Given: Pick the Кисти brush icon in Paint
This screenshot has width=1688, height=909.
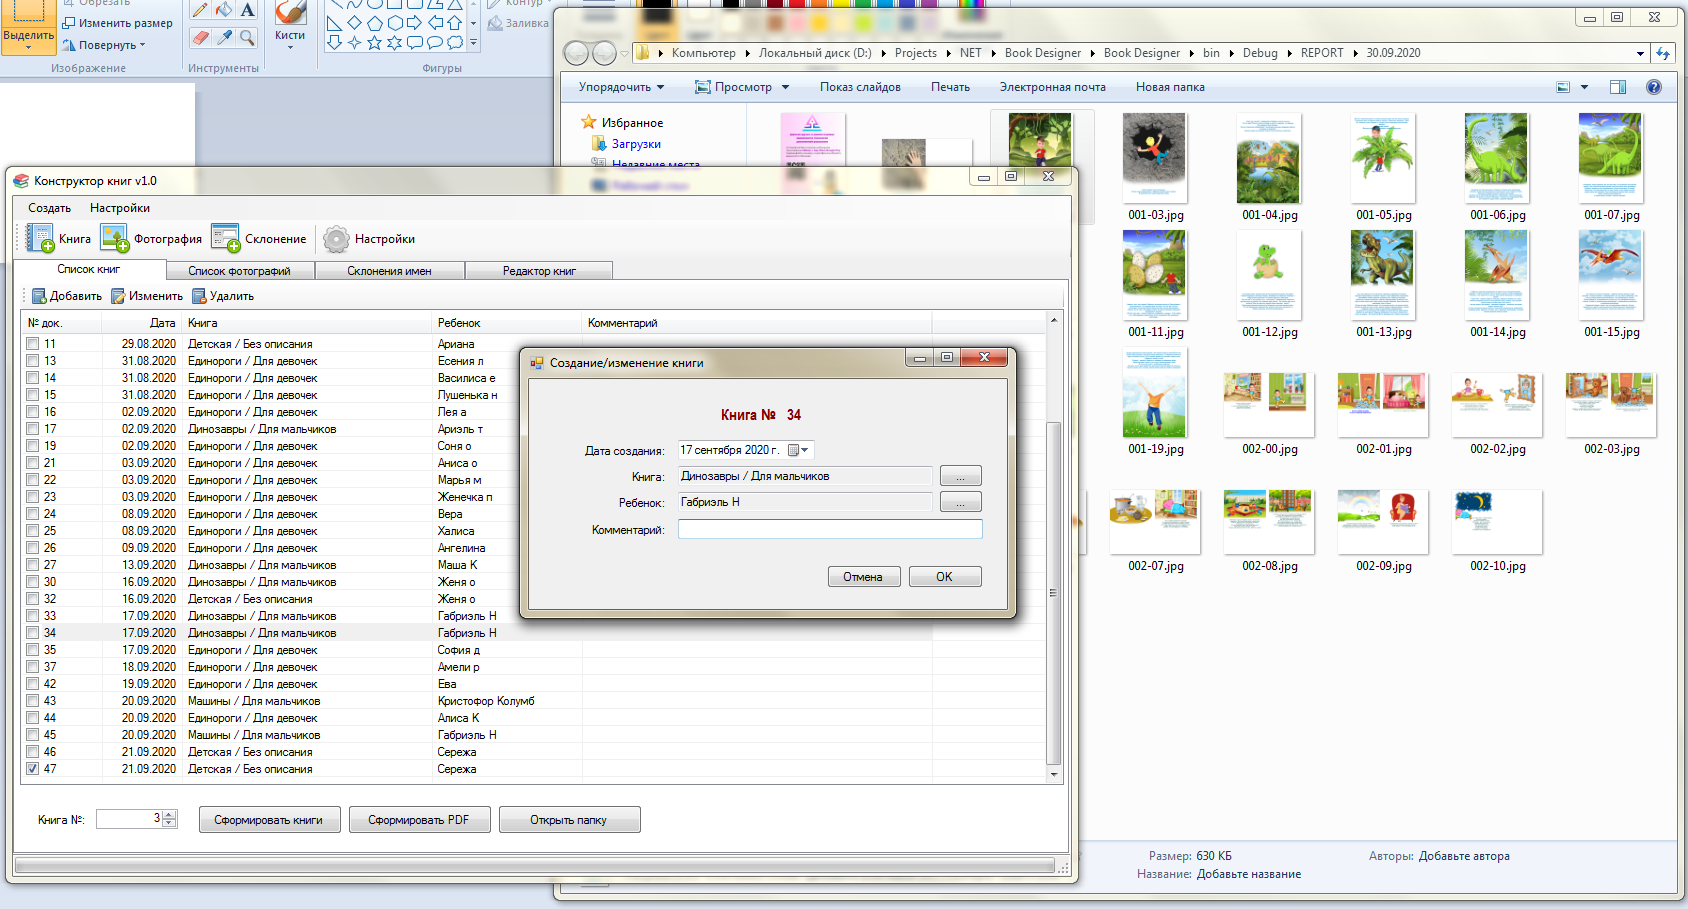Looking at the screenshot, I should click(x=290, y=13).
